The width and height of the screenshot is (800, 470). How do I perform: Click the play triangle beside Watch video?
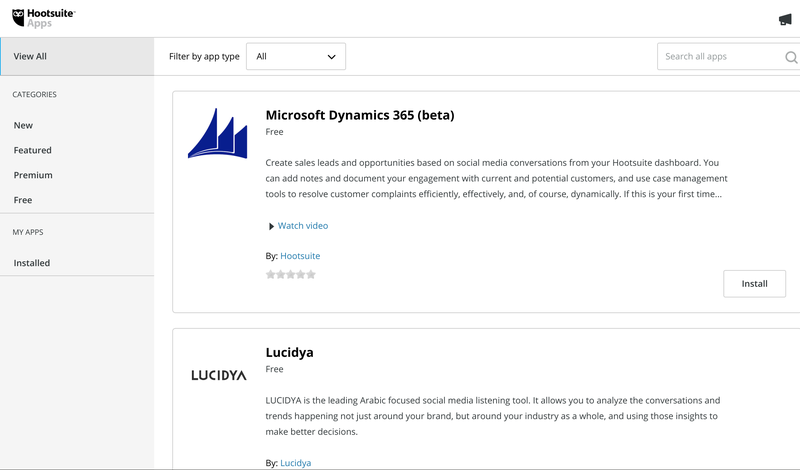point(271,226)
